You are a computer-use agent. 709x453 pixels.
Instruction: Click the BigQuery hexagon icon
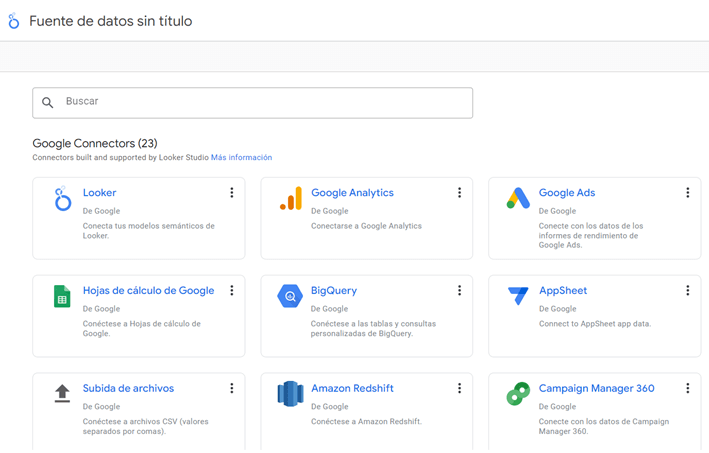coord(290,296)
